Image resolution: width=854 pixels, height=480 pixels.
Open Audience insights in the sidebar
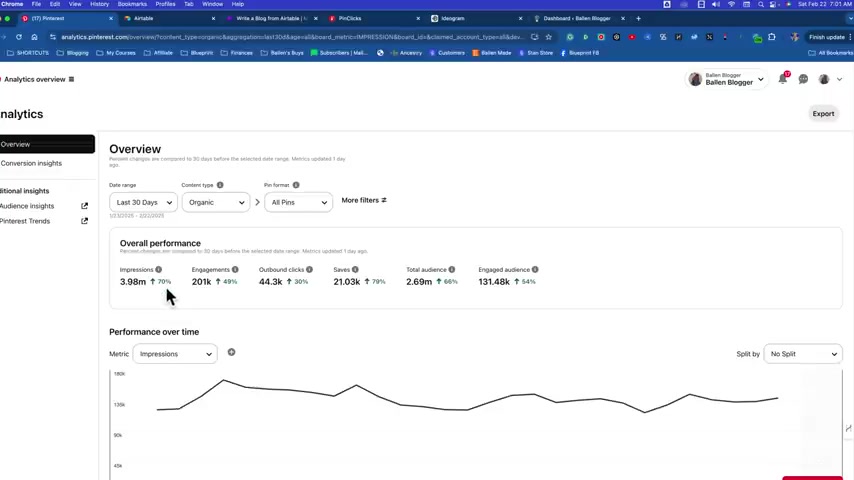[x=27, y=206]
